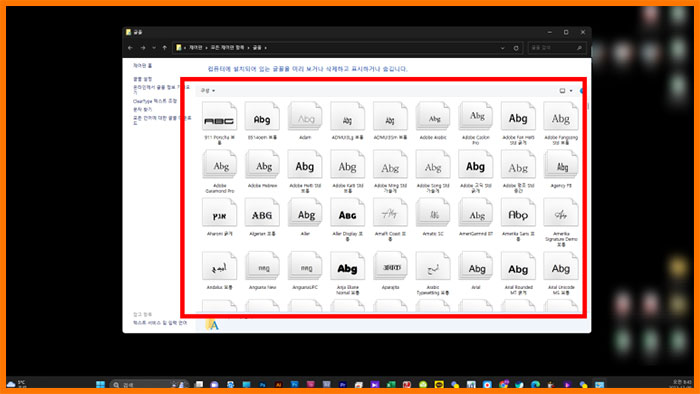Select the Aparajita font thumbnail
Viewport: 700px width, 394px height.
[x=390, y=267]
